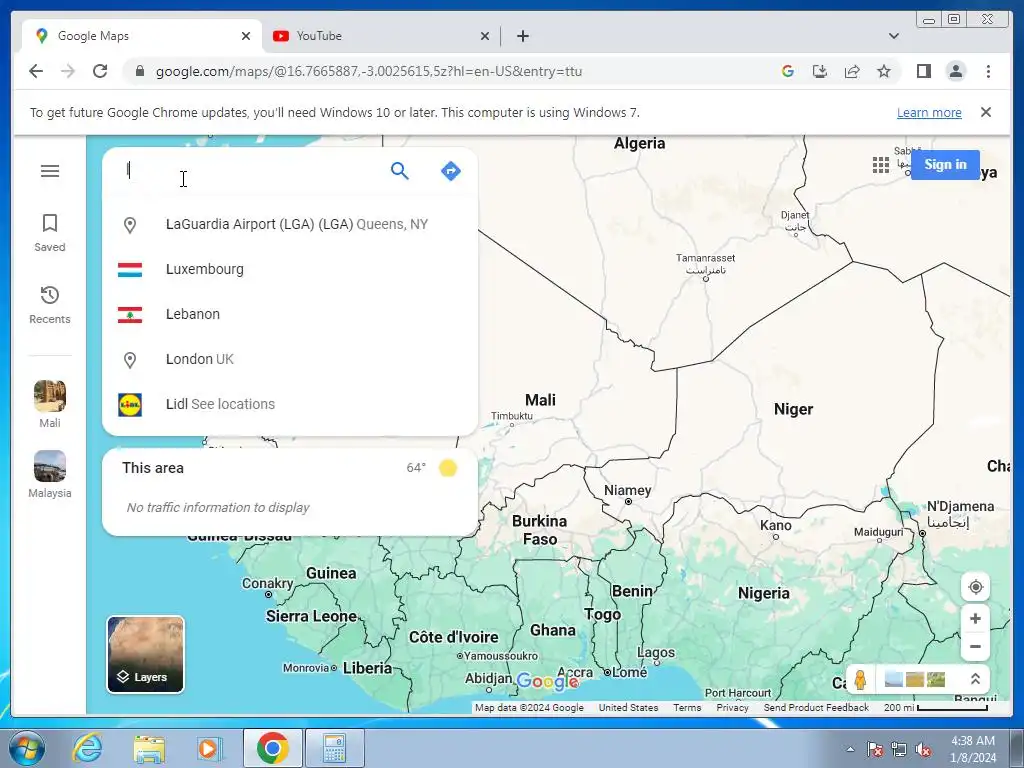Toggle the map scale units
The height and width of the screenshot is (768, 1024).
point(936,707)
